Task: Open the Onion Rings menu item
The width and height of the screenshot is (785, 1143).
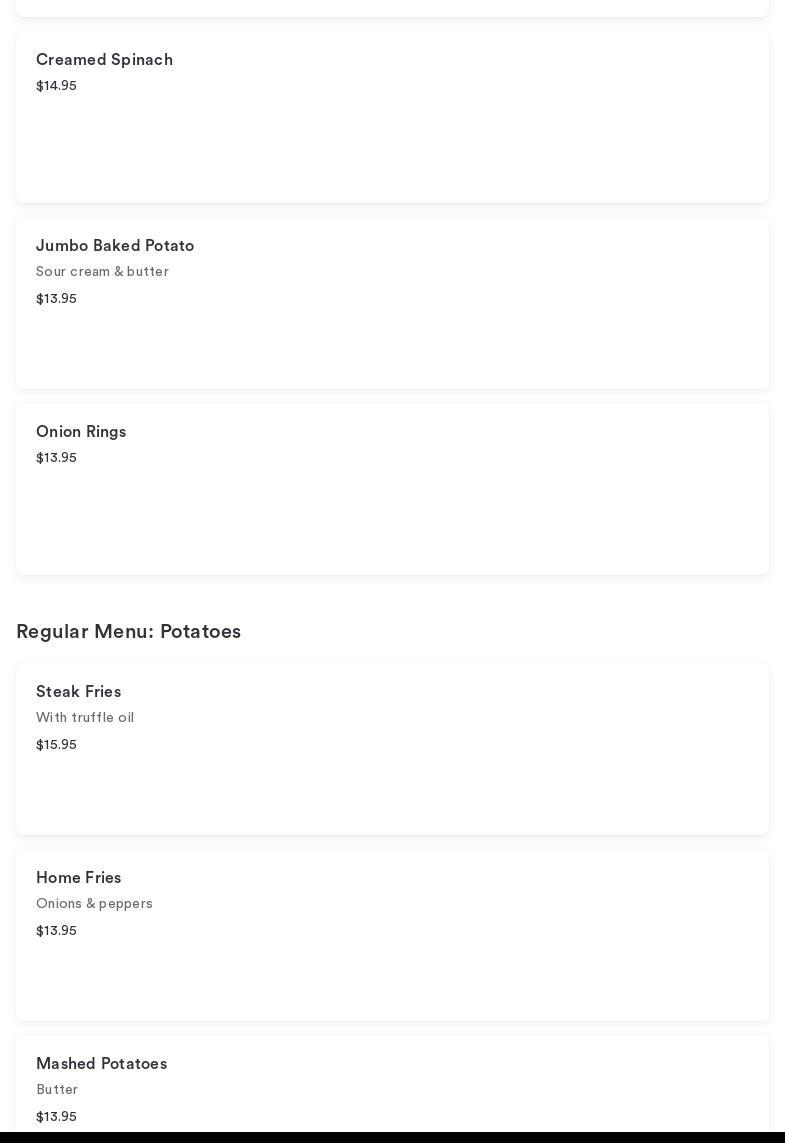Action: tap(81, 432)
